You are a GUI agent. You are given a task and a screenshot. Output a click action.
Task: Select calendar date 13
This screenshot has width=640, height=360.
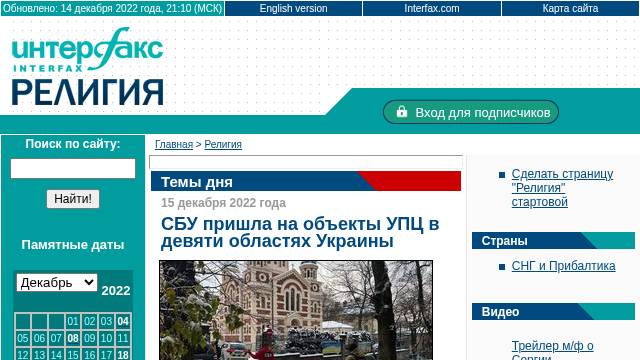pyautogui.click(x=40, y=354)
